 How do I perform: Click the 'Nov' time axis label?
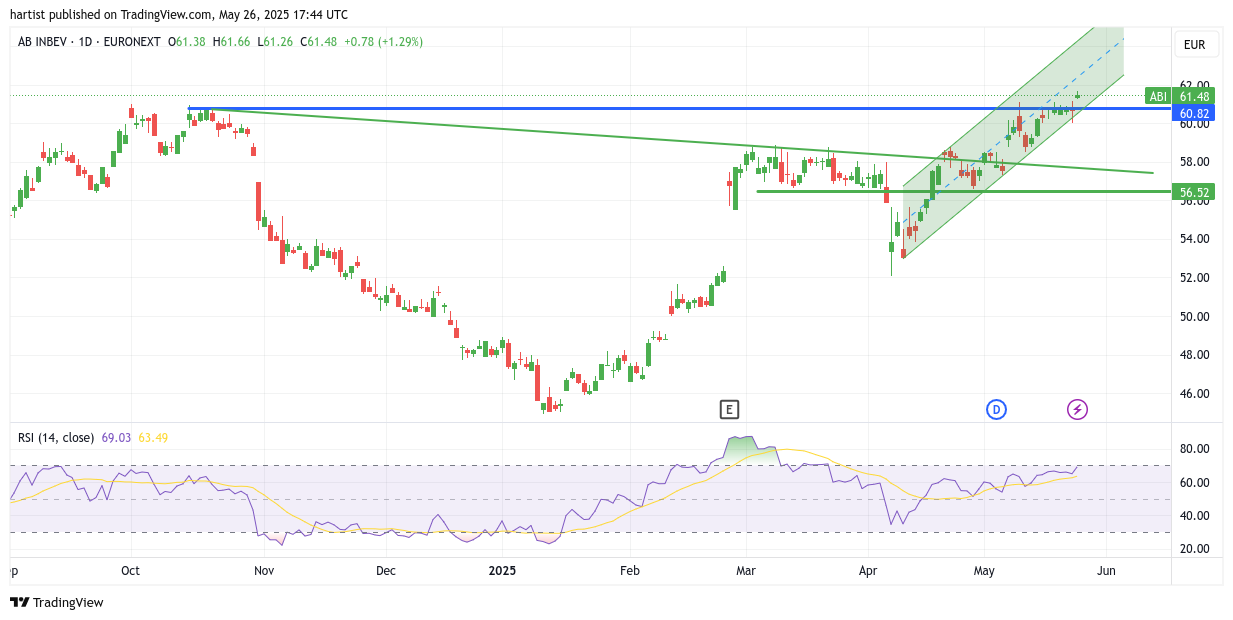click(x=264, y=571)
